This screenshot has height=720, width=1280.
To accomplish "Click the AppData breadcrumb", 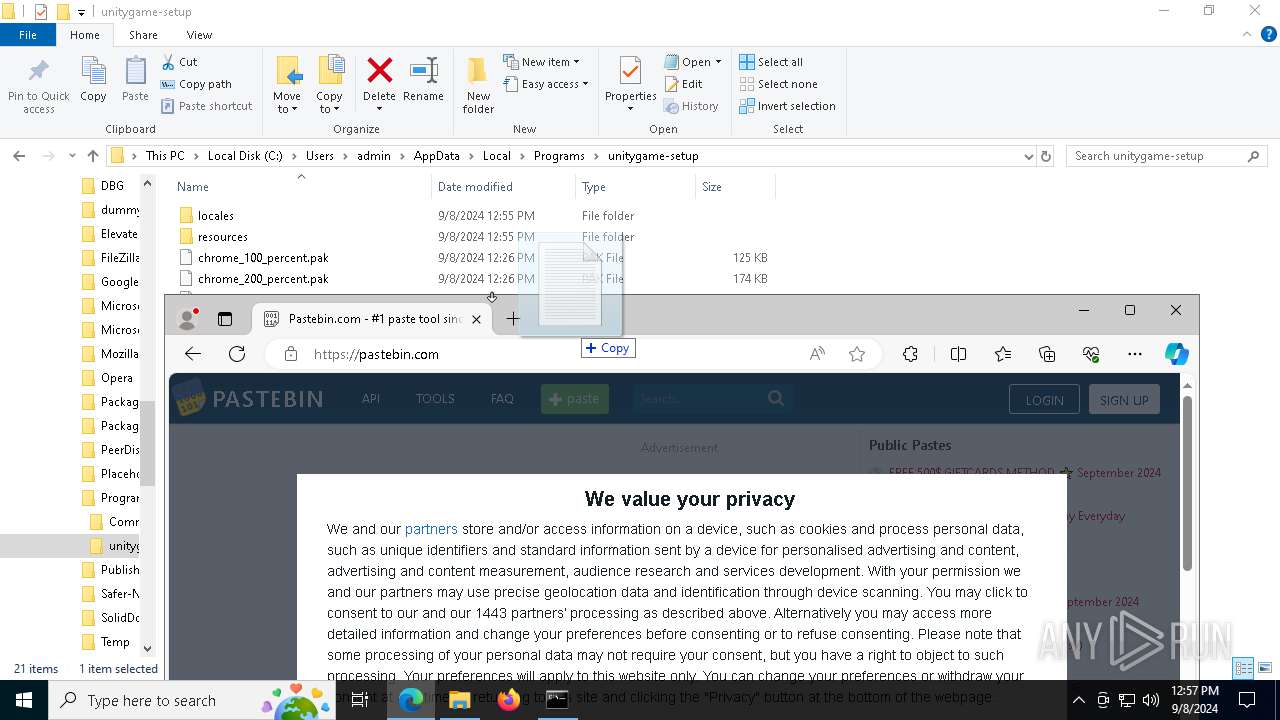I will tap(436, 156).
